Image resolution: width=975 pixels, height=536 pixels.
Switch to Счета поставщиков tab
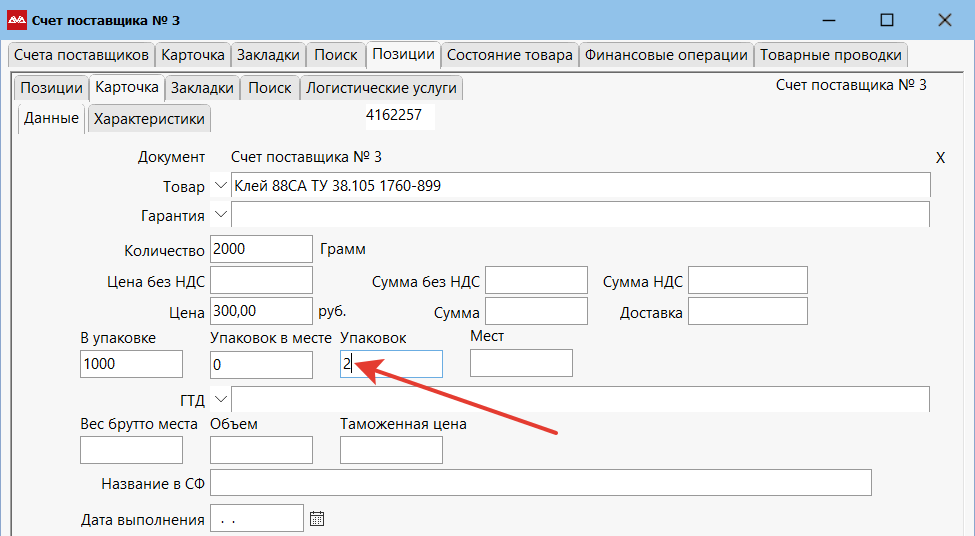pos(81,55)
